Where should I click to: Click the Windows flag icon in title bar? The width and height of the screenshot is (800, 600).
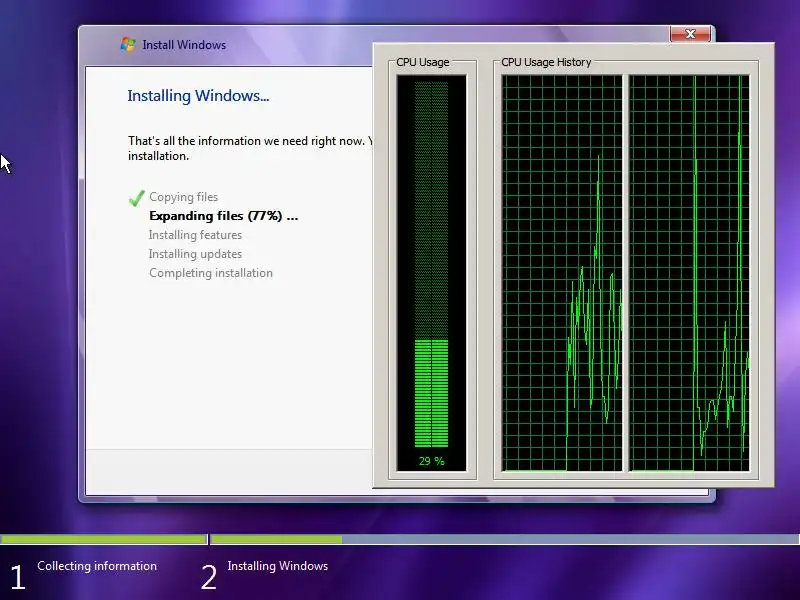[128, 44]
